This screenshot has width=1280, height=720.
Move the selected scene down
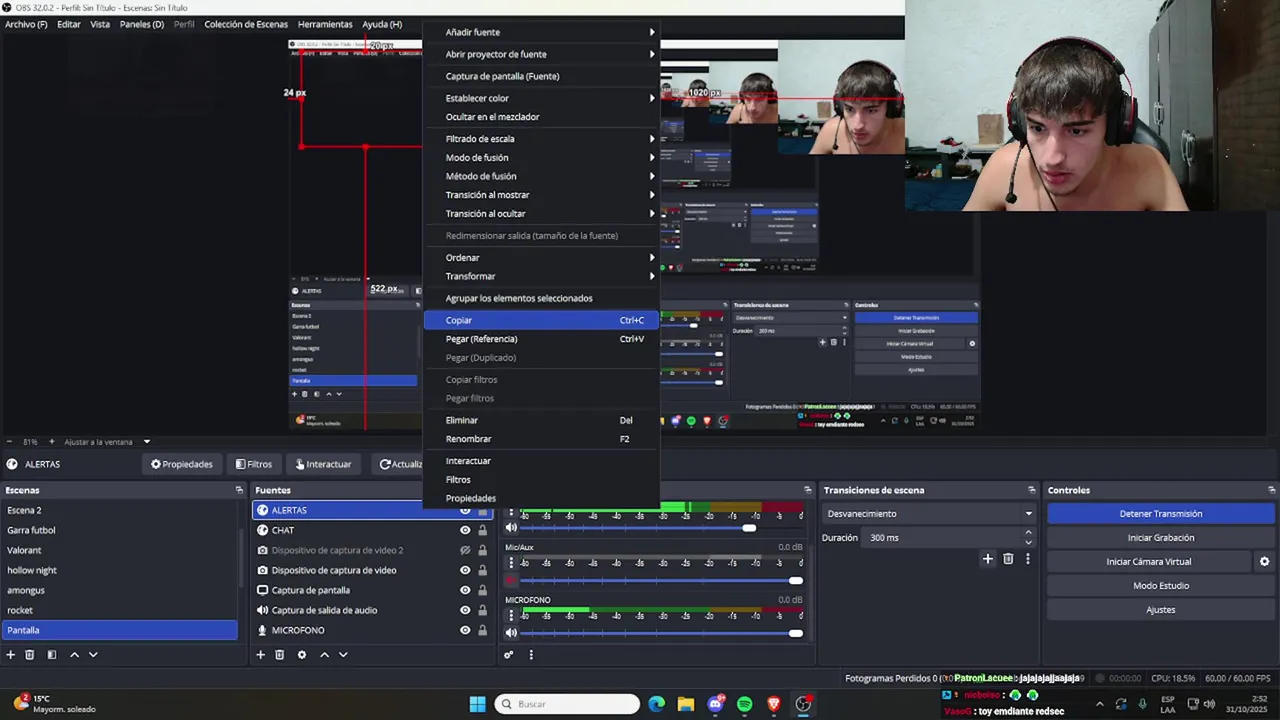click(x=93, y=655)
